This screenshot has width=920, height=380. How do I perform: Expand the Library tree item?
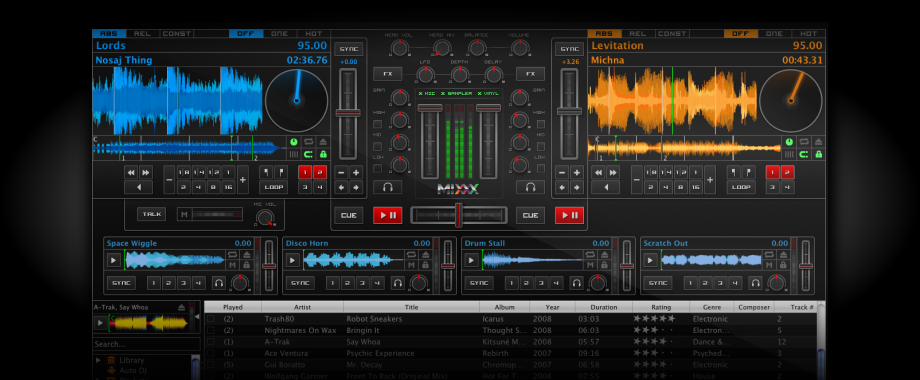(x=99, y=360)
